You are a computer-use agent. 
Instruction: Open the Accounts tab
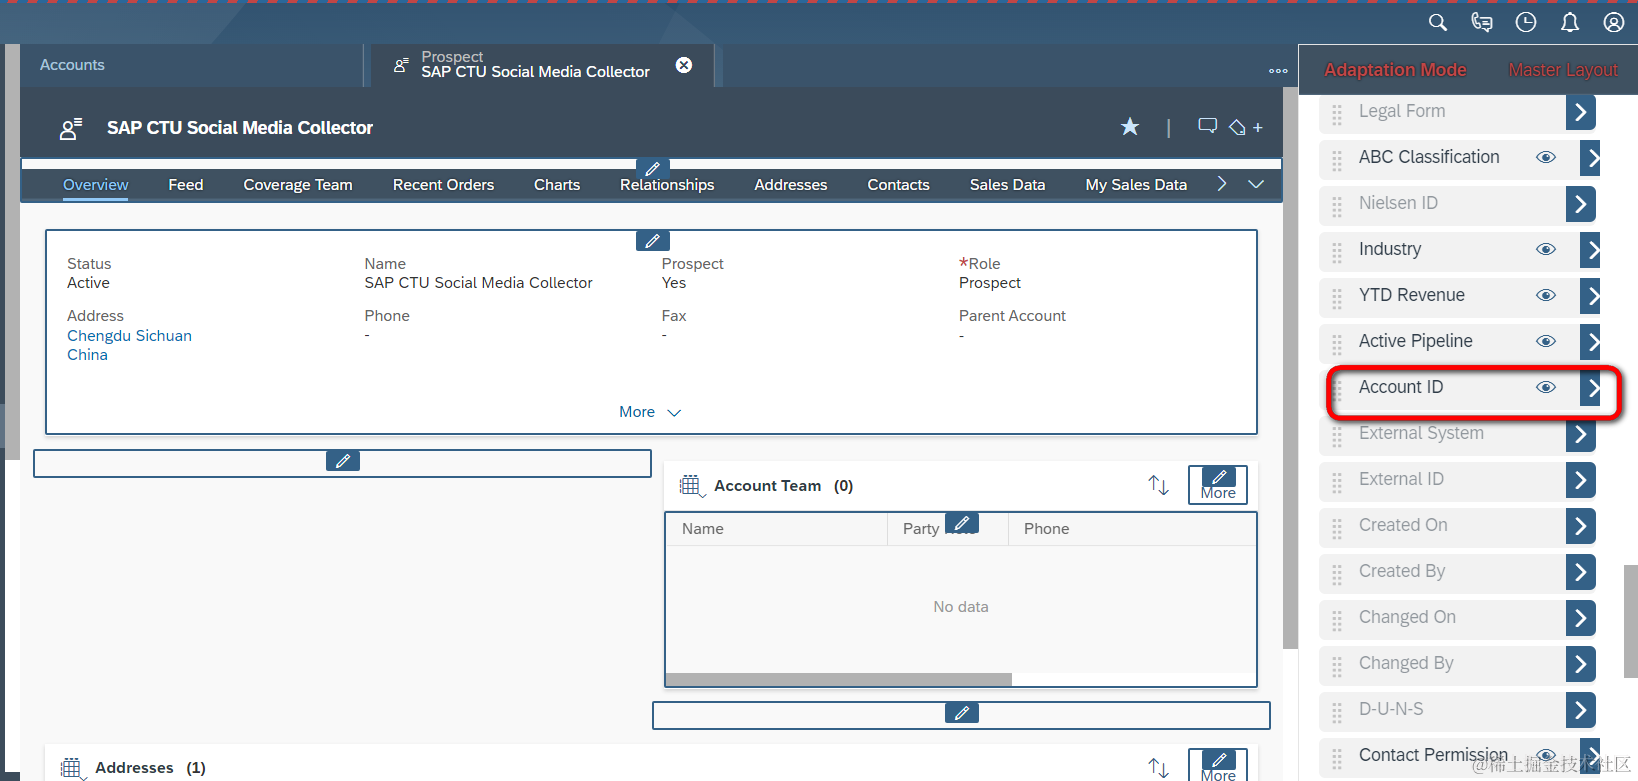click(72, 65)
